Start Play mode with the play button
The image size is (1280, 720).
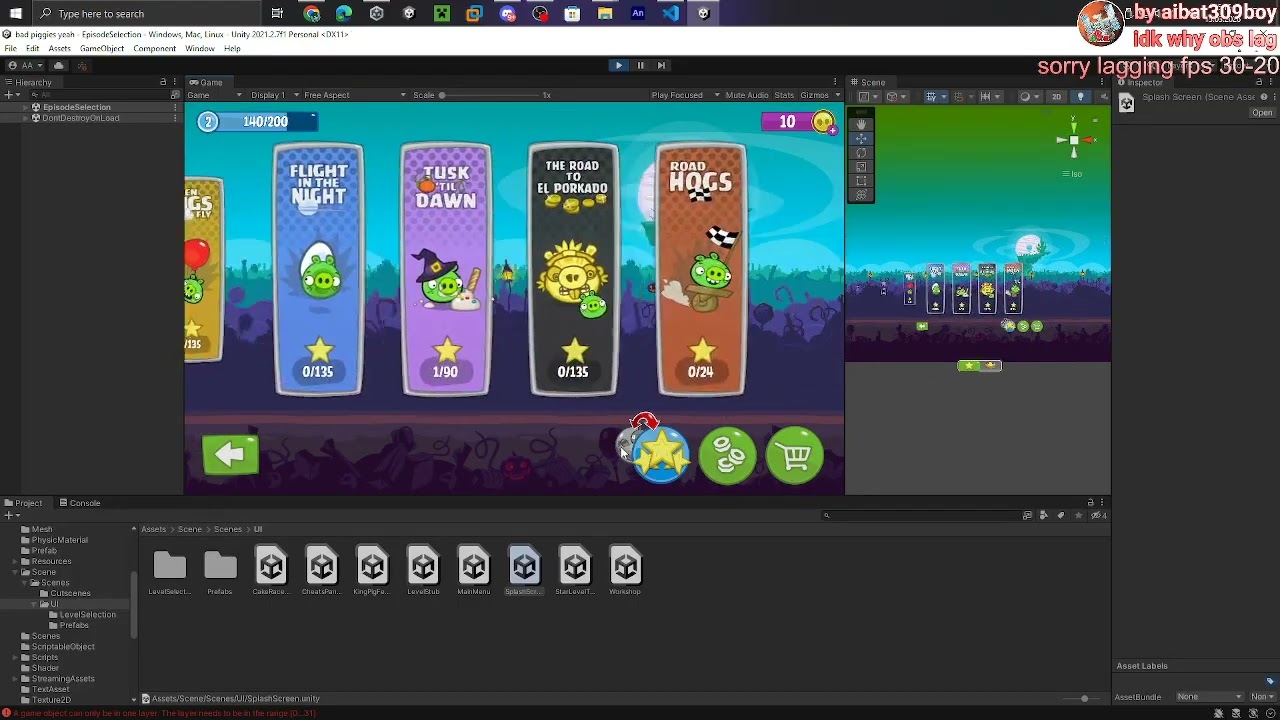pyautogui.click(x=618, y=65)
